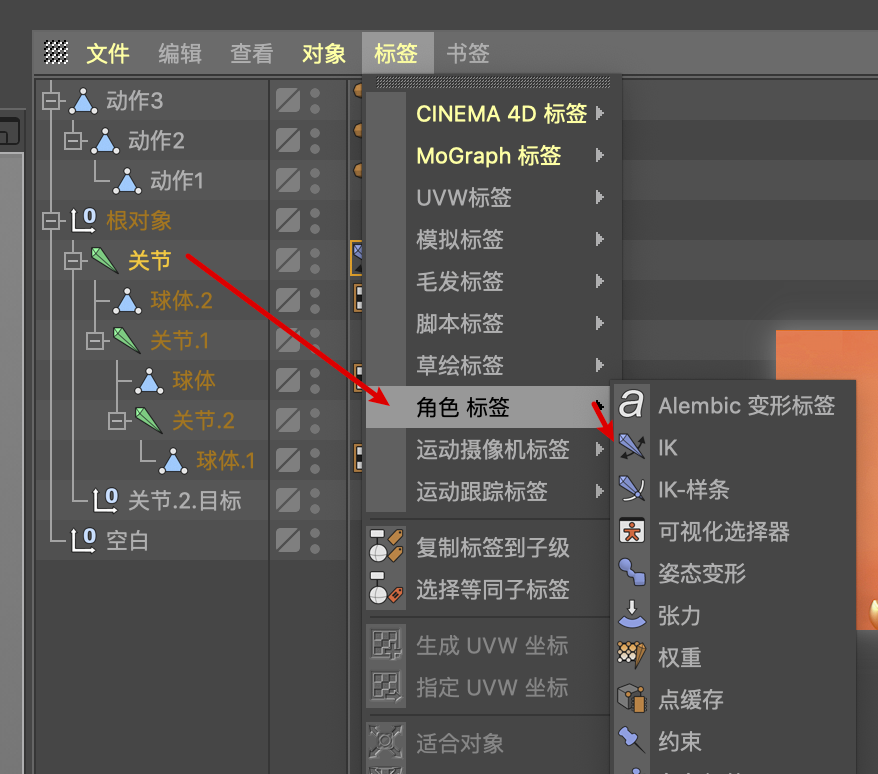Screen dimensions: 878x774
Task: Click the 约束 pin icon
Action: coord(632,740)
